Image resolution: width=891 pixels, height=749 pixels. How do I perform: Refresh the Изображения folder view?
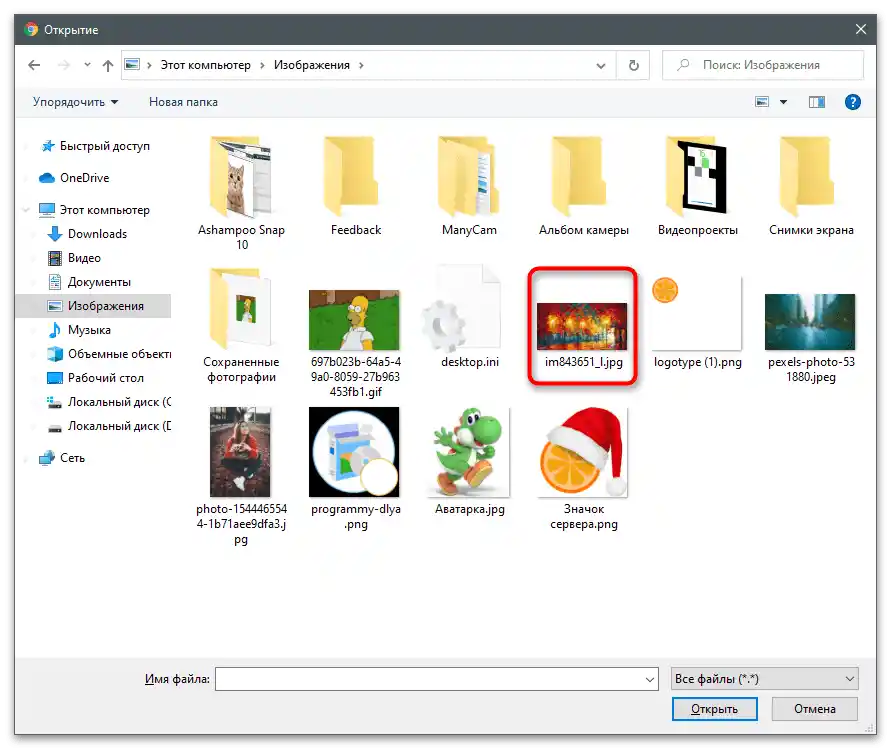point(634,65)
